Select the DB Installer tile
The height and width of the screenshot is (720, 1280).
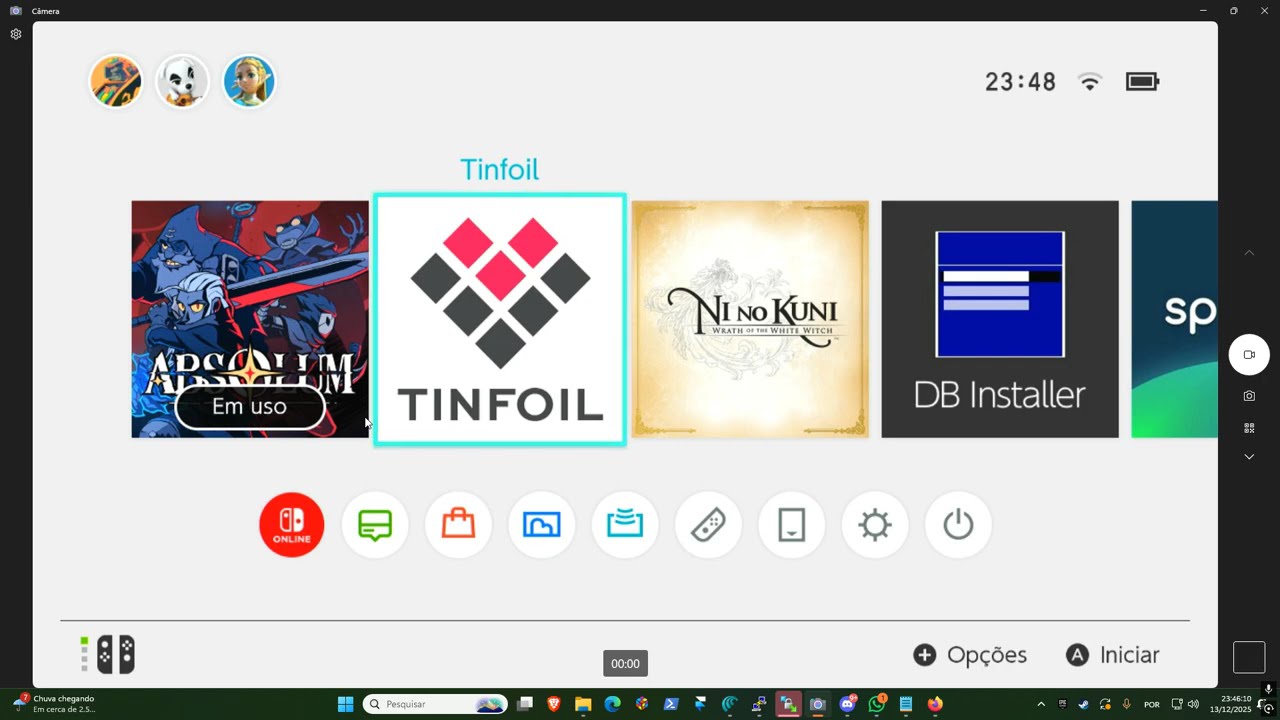(1000, 319)
